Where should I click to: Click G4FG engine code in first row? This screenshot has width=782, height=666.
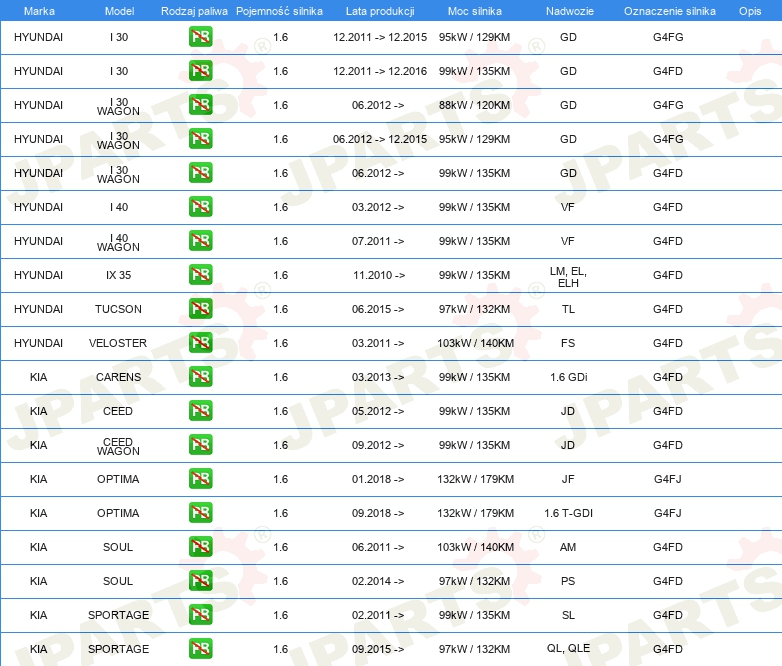click(x=668, y=37)
